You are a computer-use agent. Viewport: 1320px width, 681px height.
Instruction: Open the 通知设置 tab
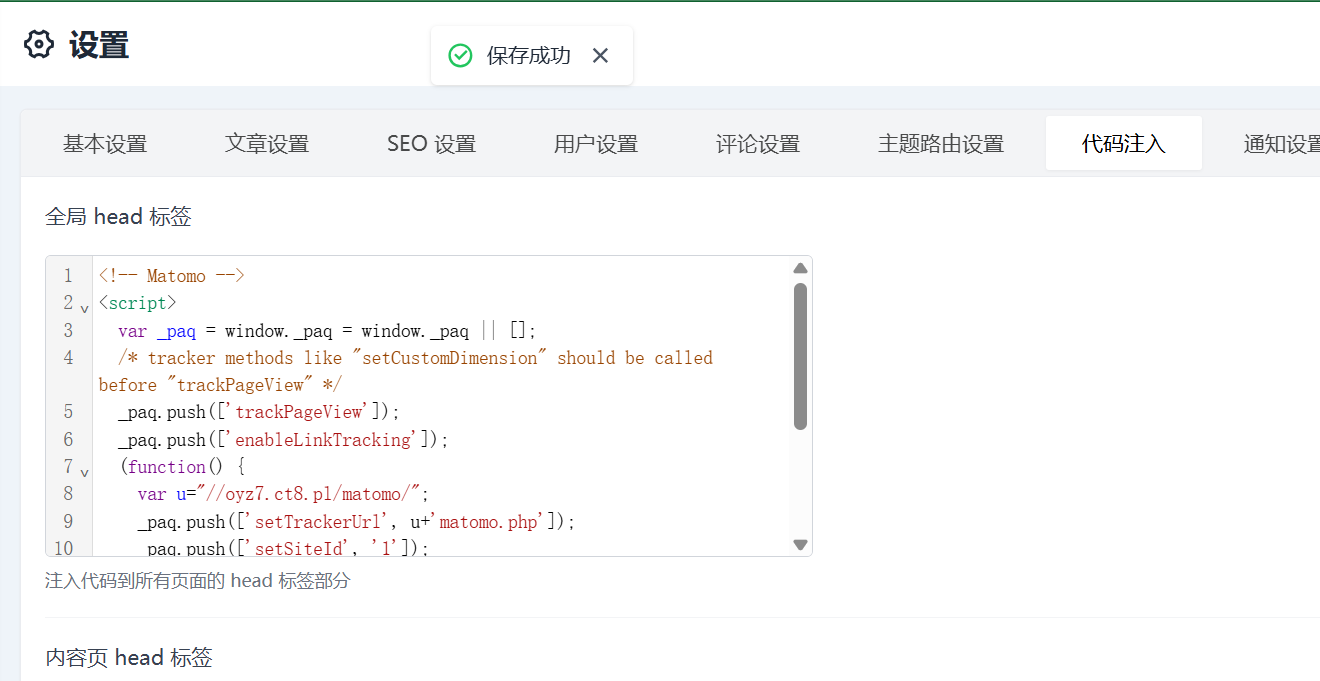click(x=1281, y=144)
